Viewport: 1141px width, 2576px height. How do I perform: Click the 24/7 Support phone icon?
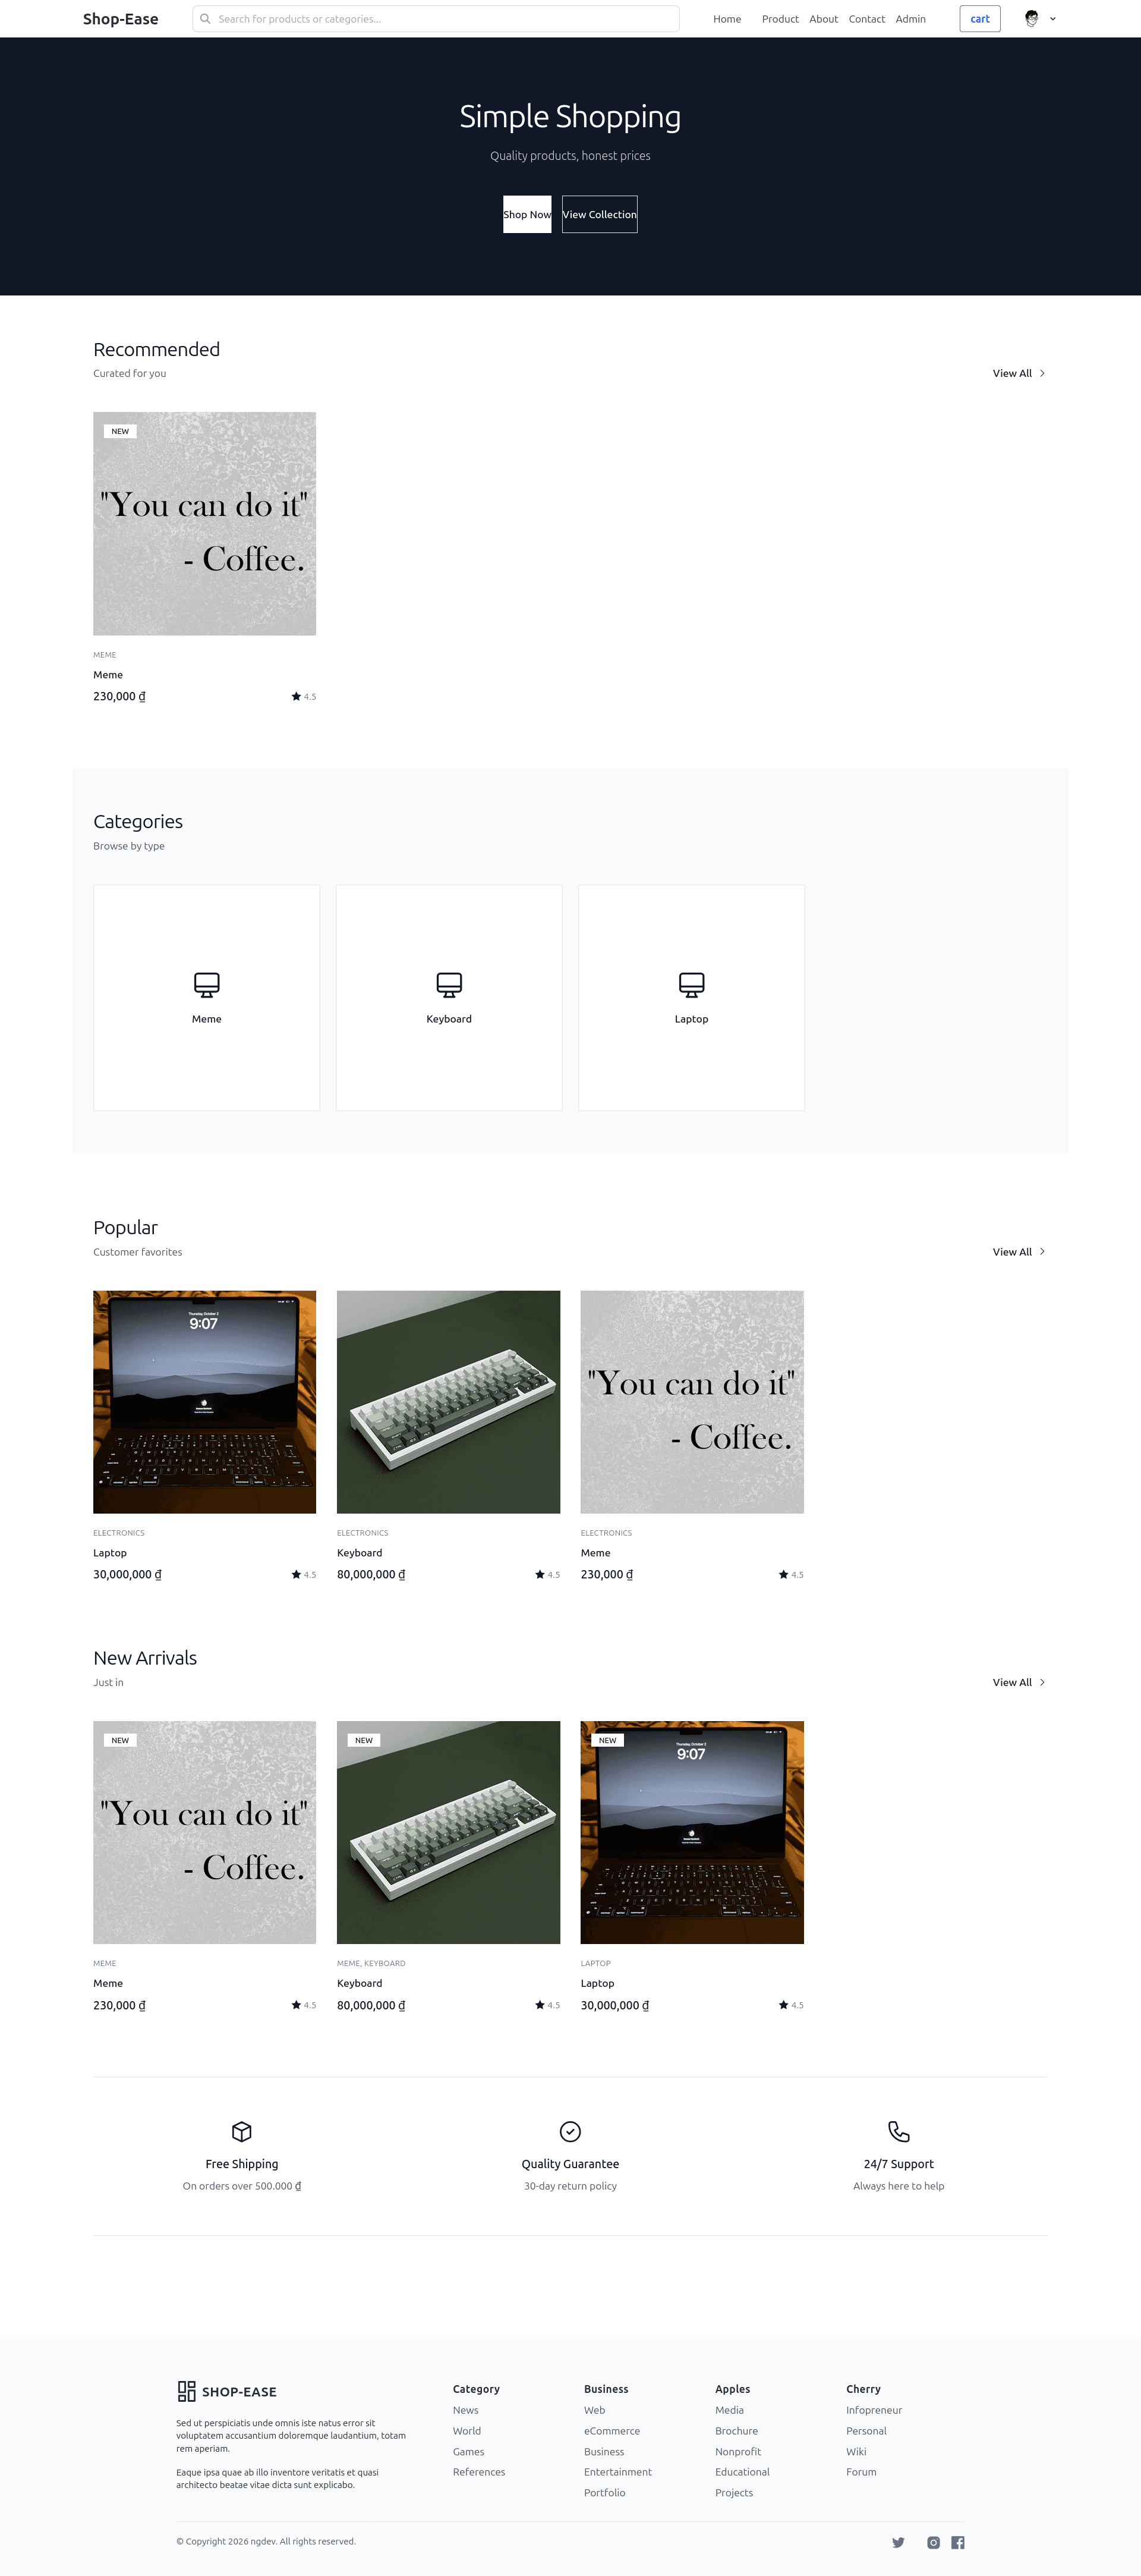click(898, 2132)
